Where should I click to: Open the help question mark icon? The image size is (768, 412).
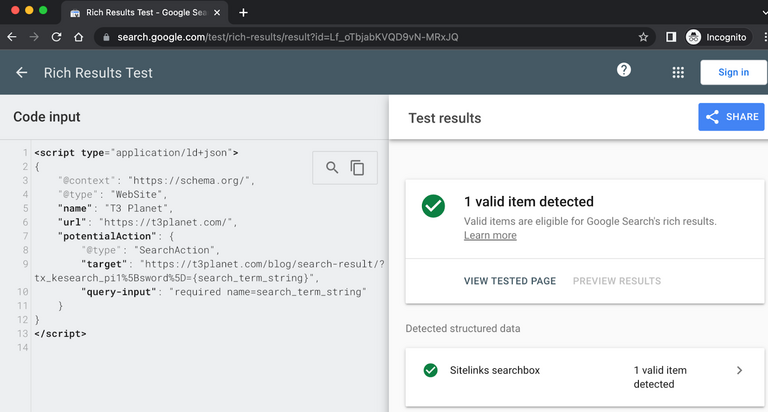[x=624, y=70]
